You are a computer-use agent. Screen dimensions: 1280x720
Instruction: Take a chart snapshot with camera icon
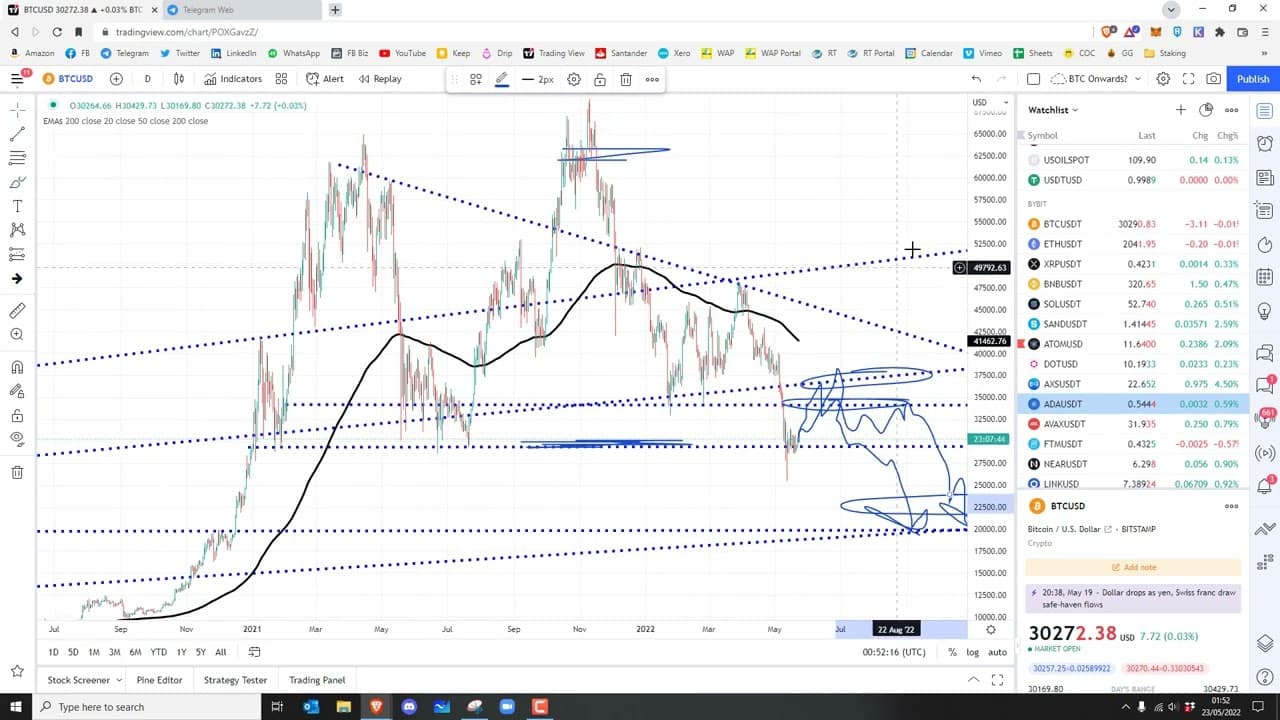point(1213,79)
